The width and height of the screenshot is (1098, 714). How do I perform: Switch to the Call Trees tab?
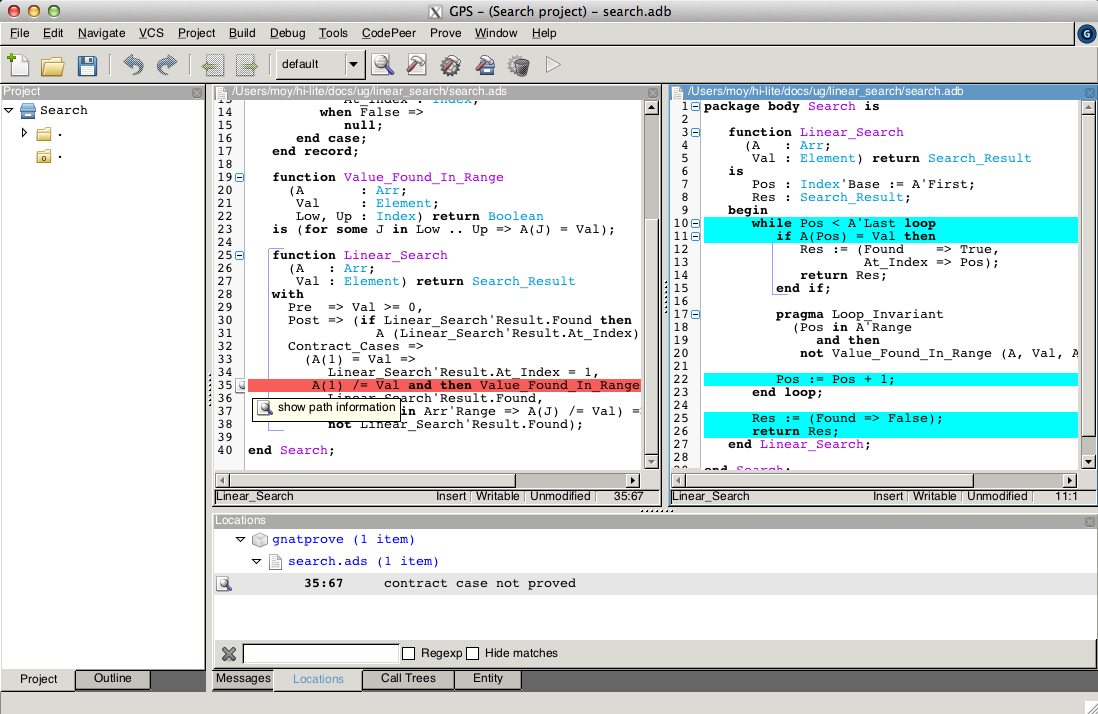tap(408, 678)
